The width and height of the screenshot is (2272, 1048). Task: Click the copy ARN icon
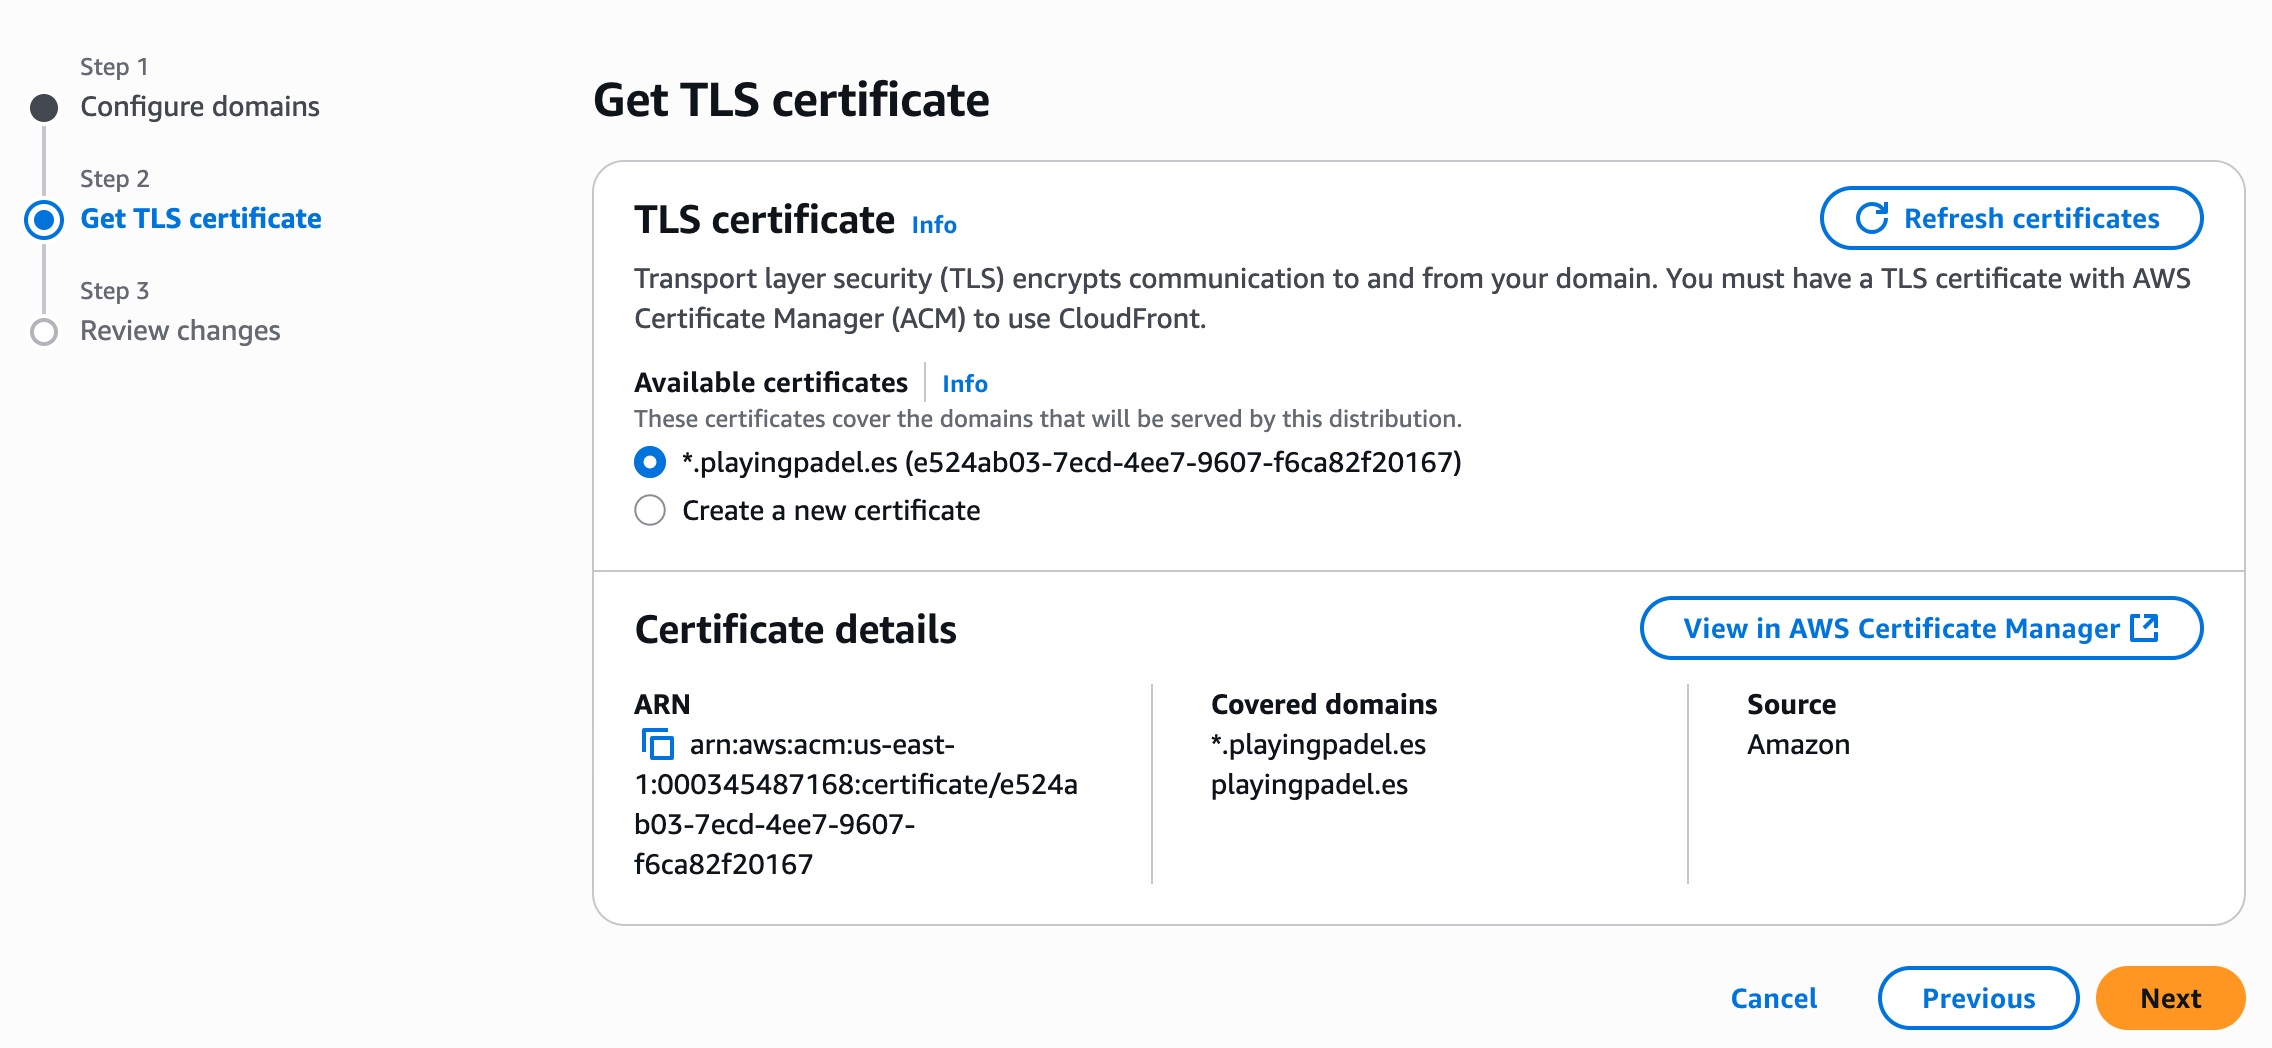click(x=657, y=744)
